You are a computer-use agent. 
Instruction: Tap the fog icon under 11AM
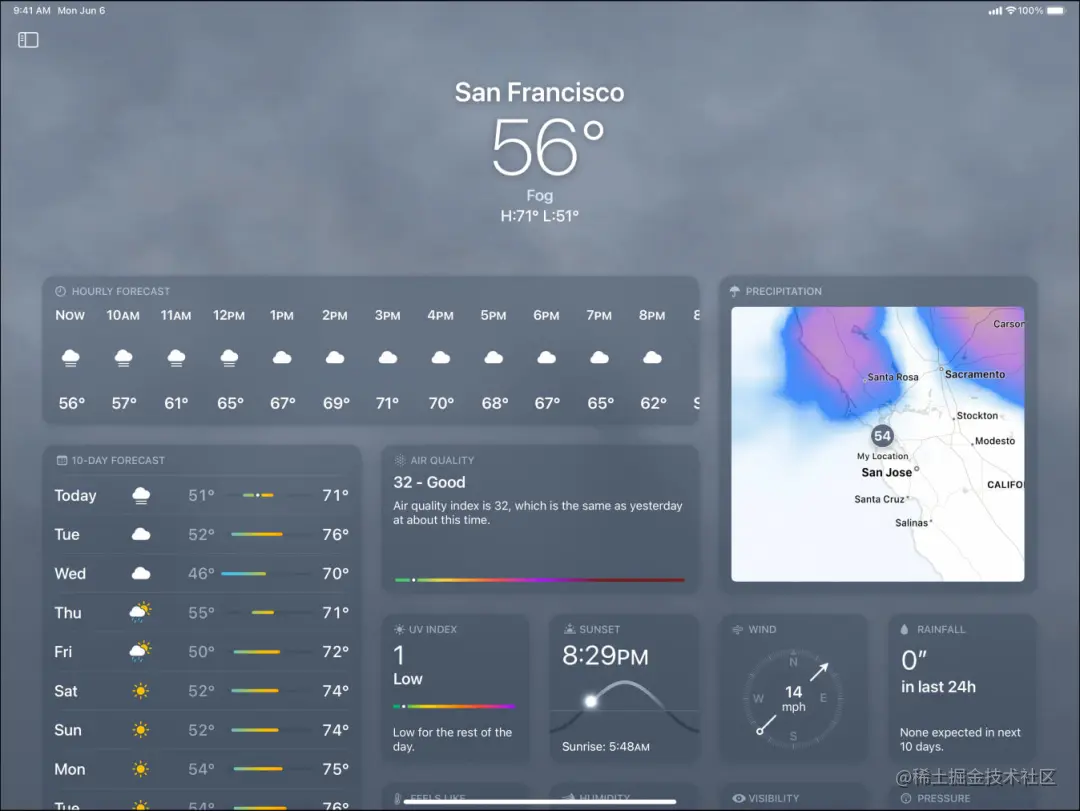(176, 358)
